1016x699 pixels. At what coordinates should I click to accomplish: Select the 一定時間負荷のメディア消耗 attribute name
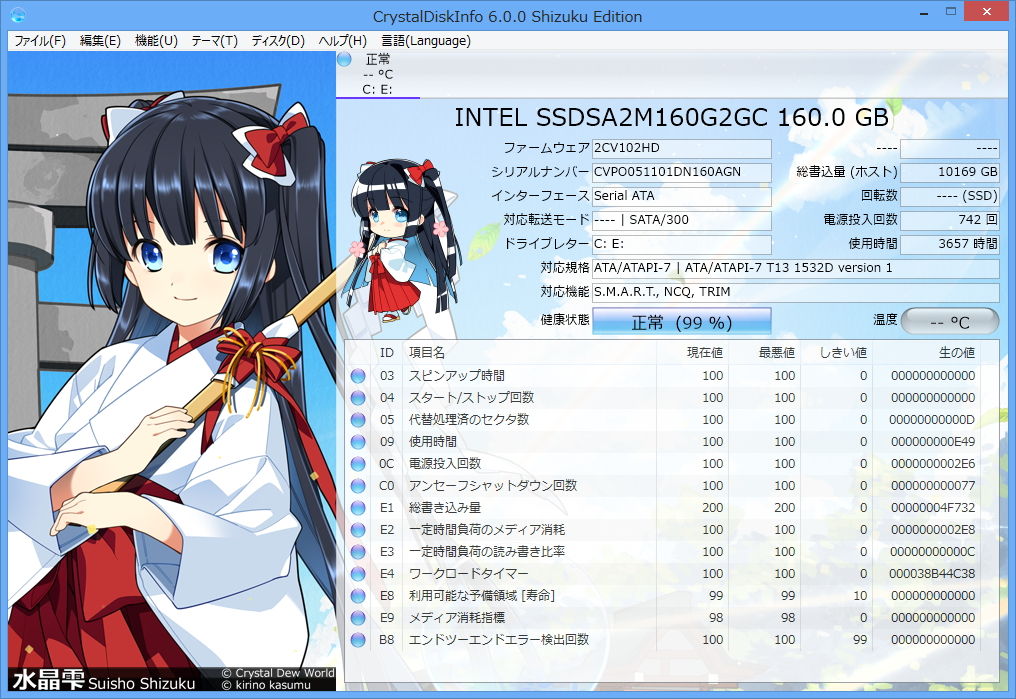487,530
